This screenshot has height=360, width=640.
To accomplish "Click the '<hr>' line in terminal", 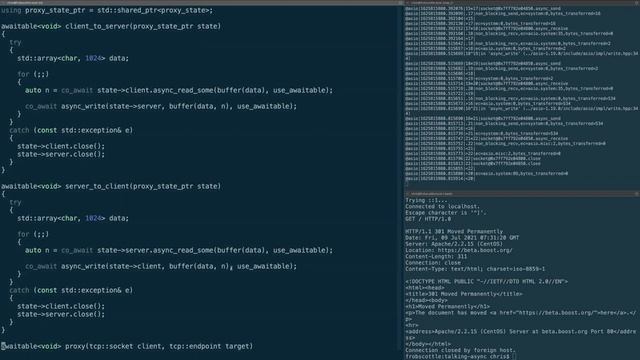I will [x=412, y=325].
